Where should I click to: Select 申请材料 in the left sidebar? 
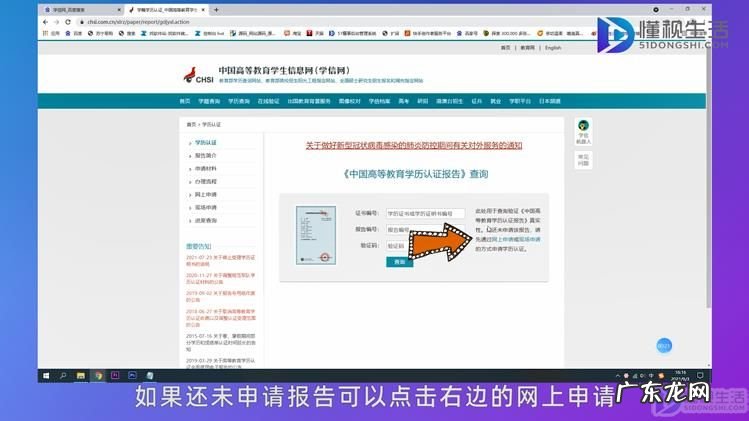click(x=206, y=169)
